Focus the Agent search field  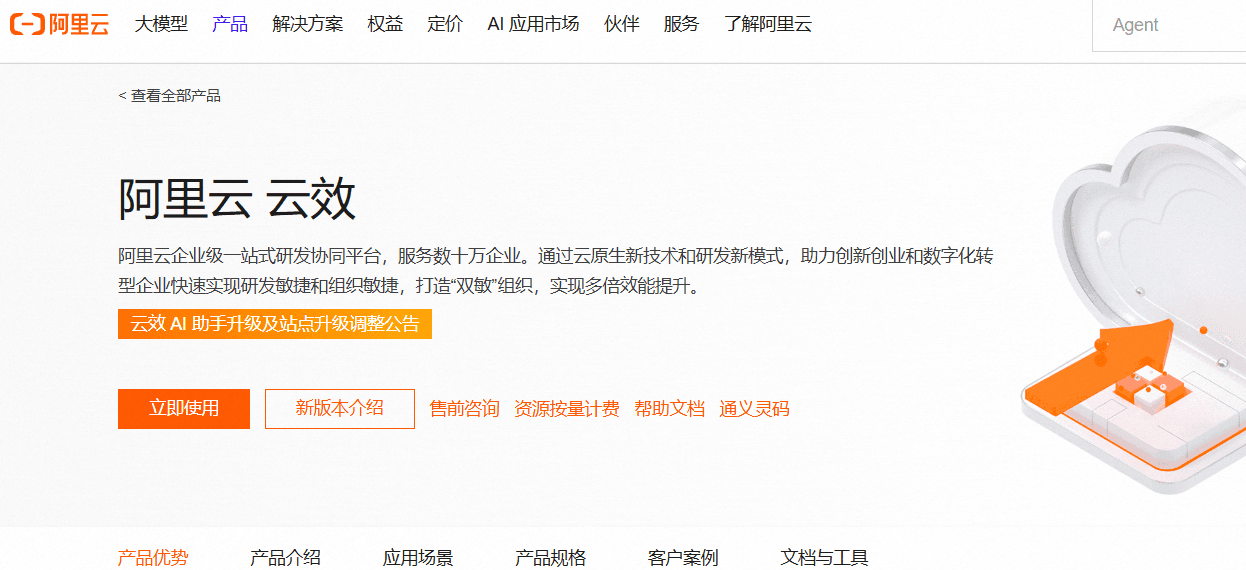tap(1169, 25)
